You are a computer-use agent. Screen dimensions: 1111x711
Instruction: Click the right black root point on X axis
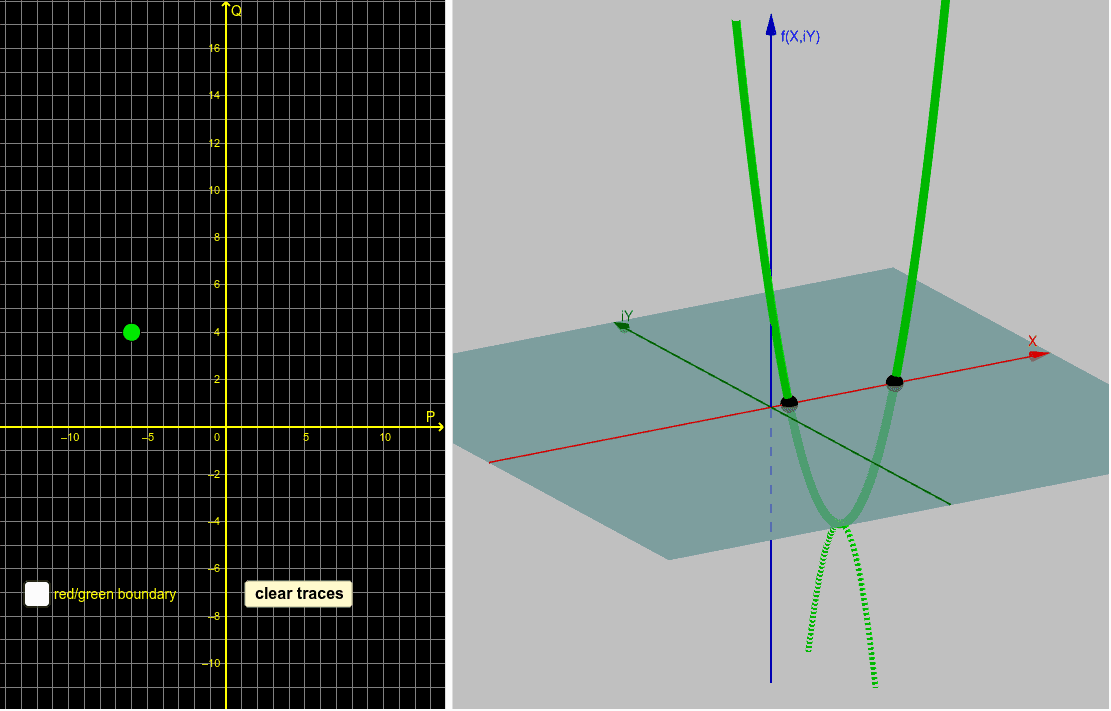[x=894, y=383]
